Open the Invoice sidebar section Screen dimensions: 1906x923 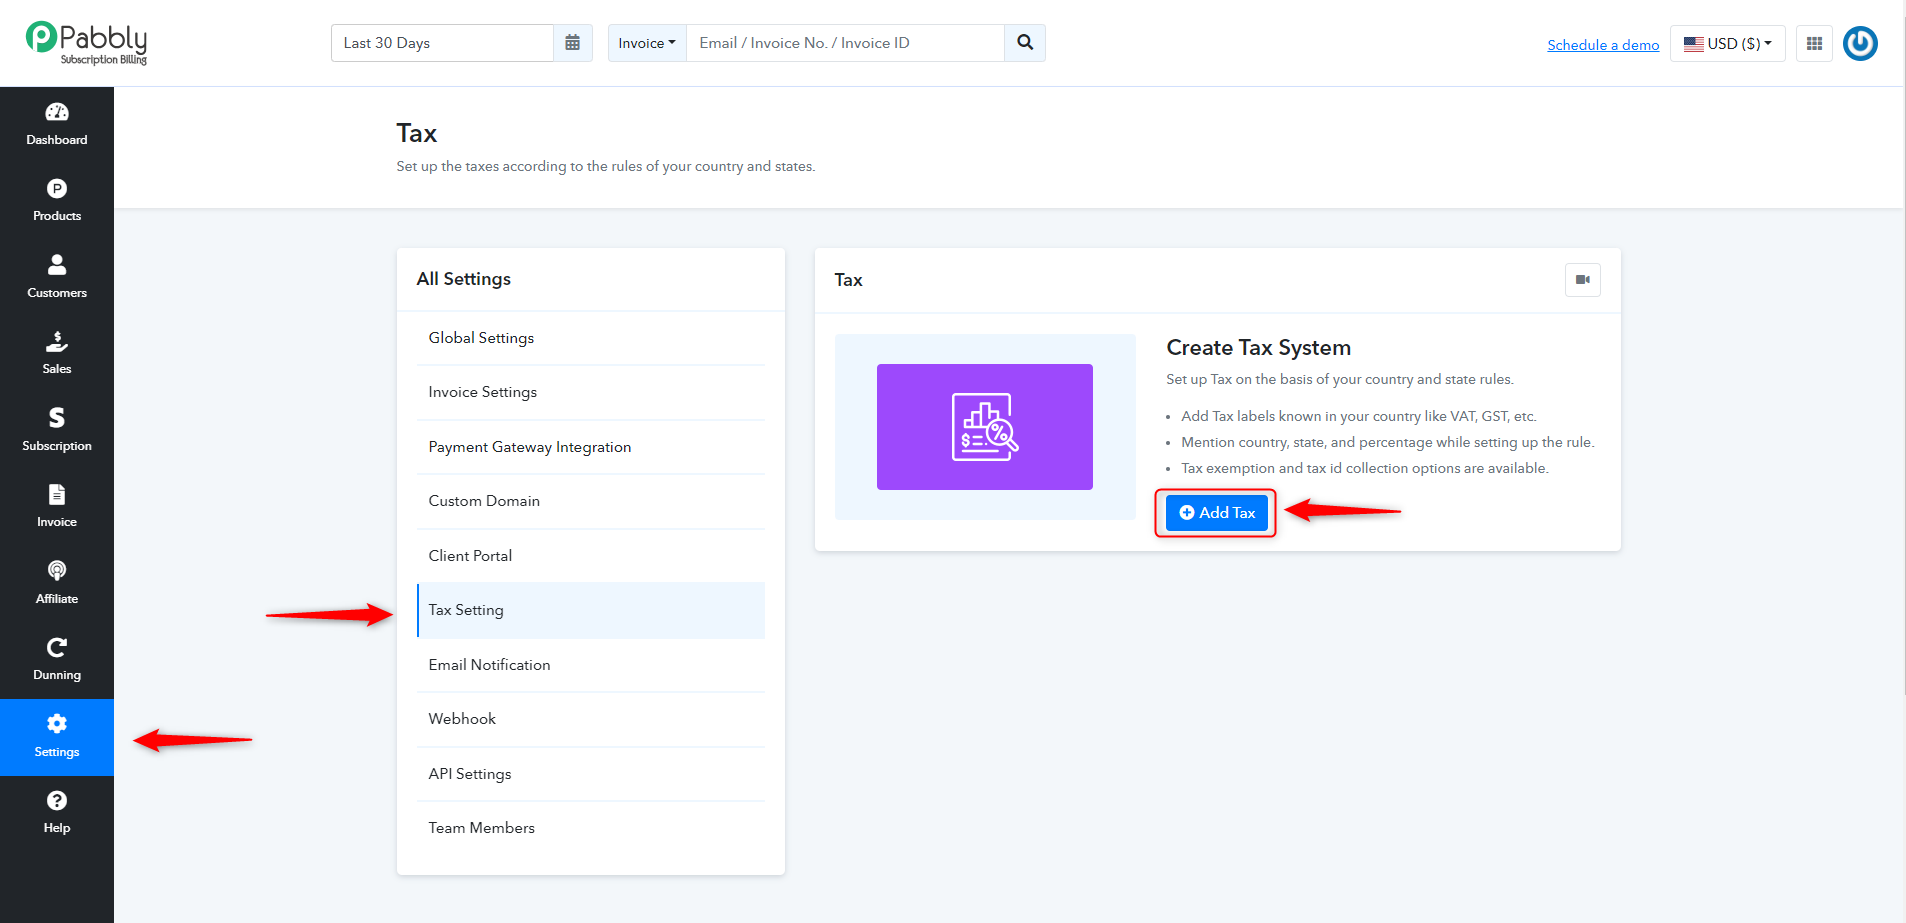point(57,507)
